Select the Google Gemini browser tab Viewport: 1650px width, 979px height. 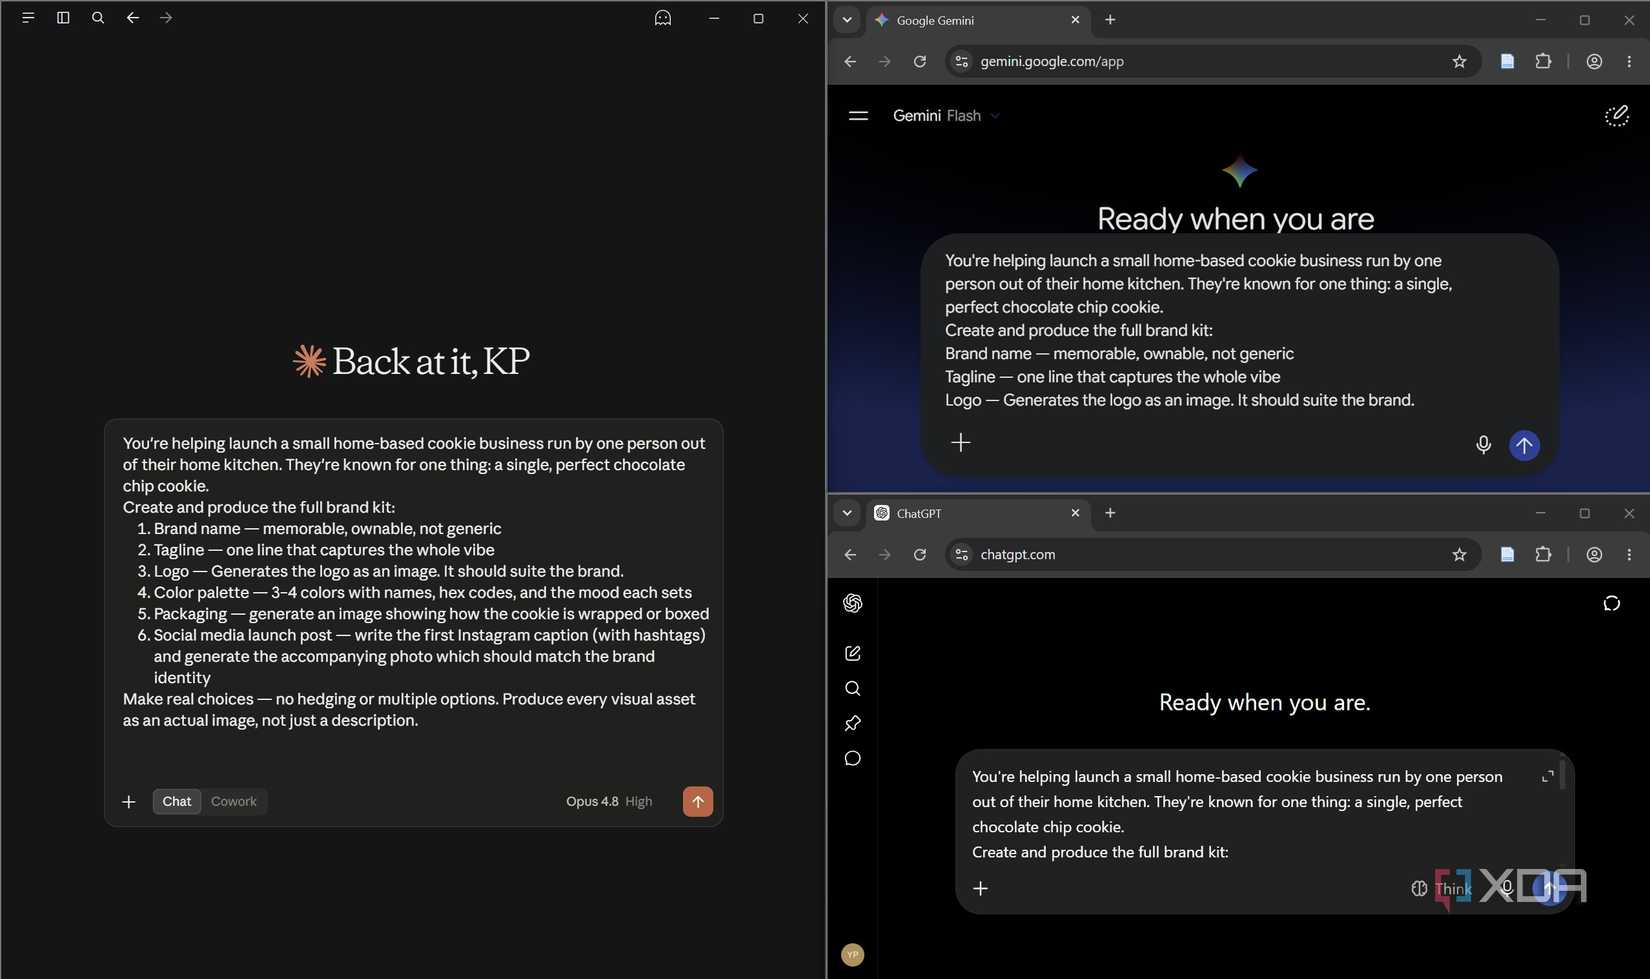[x=978, y=20]
